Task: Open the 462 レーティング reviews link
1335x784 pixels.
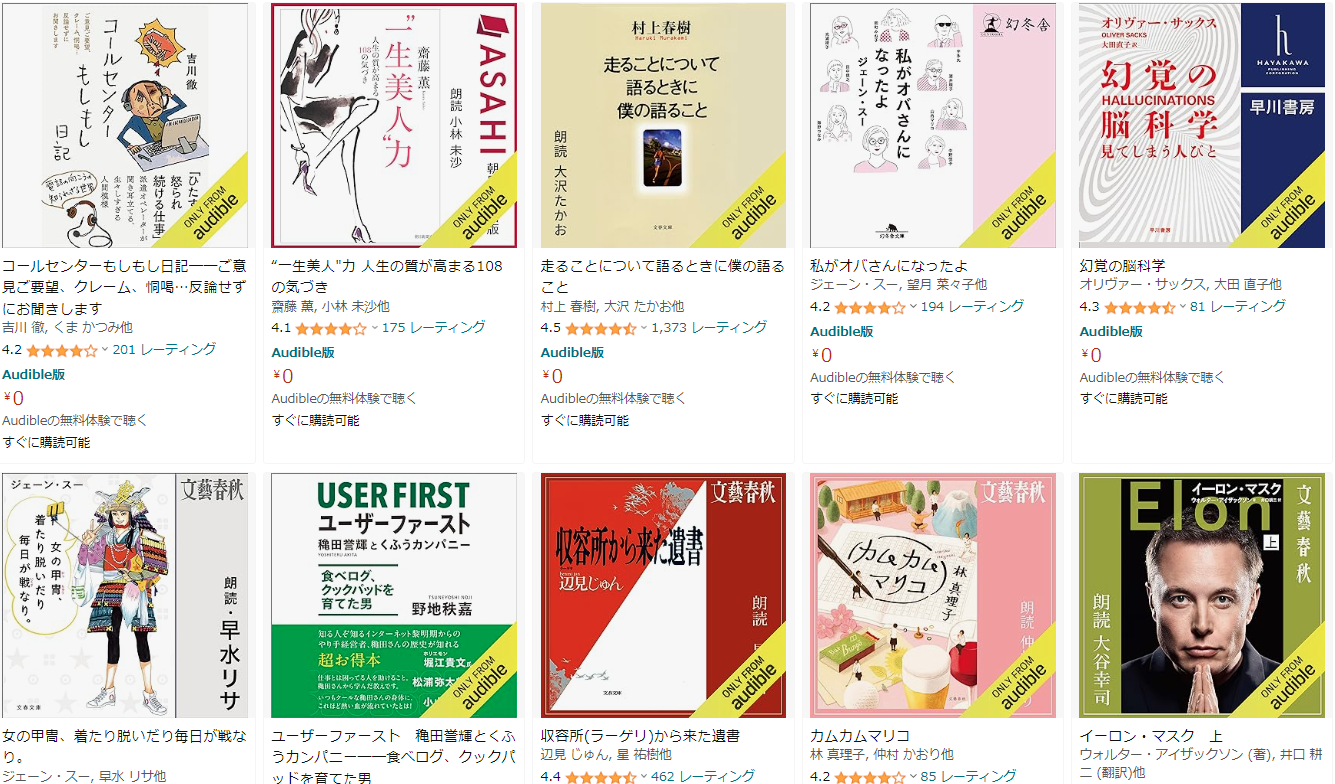Action: (x=703, y=776)
